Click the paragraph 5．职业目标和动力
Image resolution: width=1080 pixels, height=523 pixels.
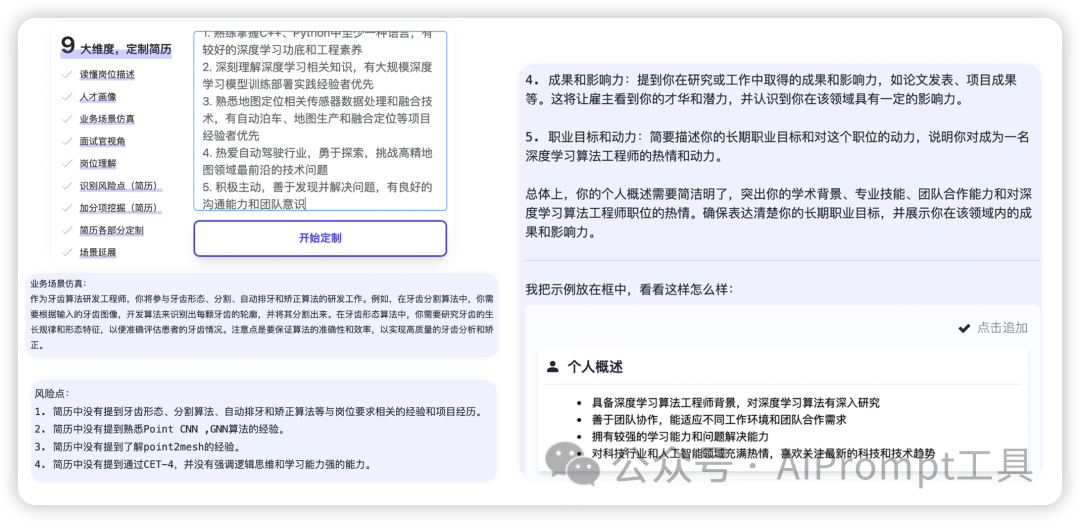click(777, 146)
